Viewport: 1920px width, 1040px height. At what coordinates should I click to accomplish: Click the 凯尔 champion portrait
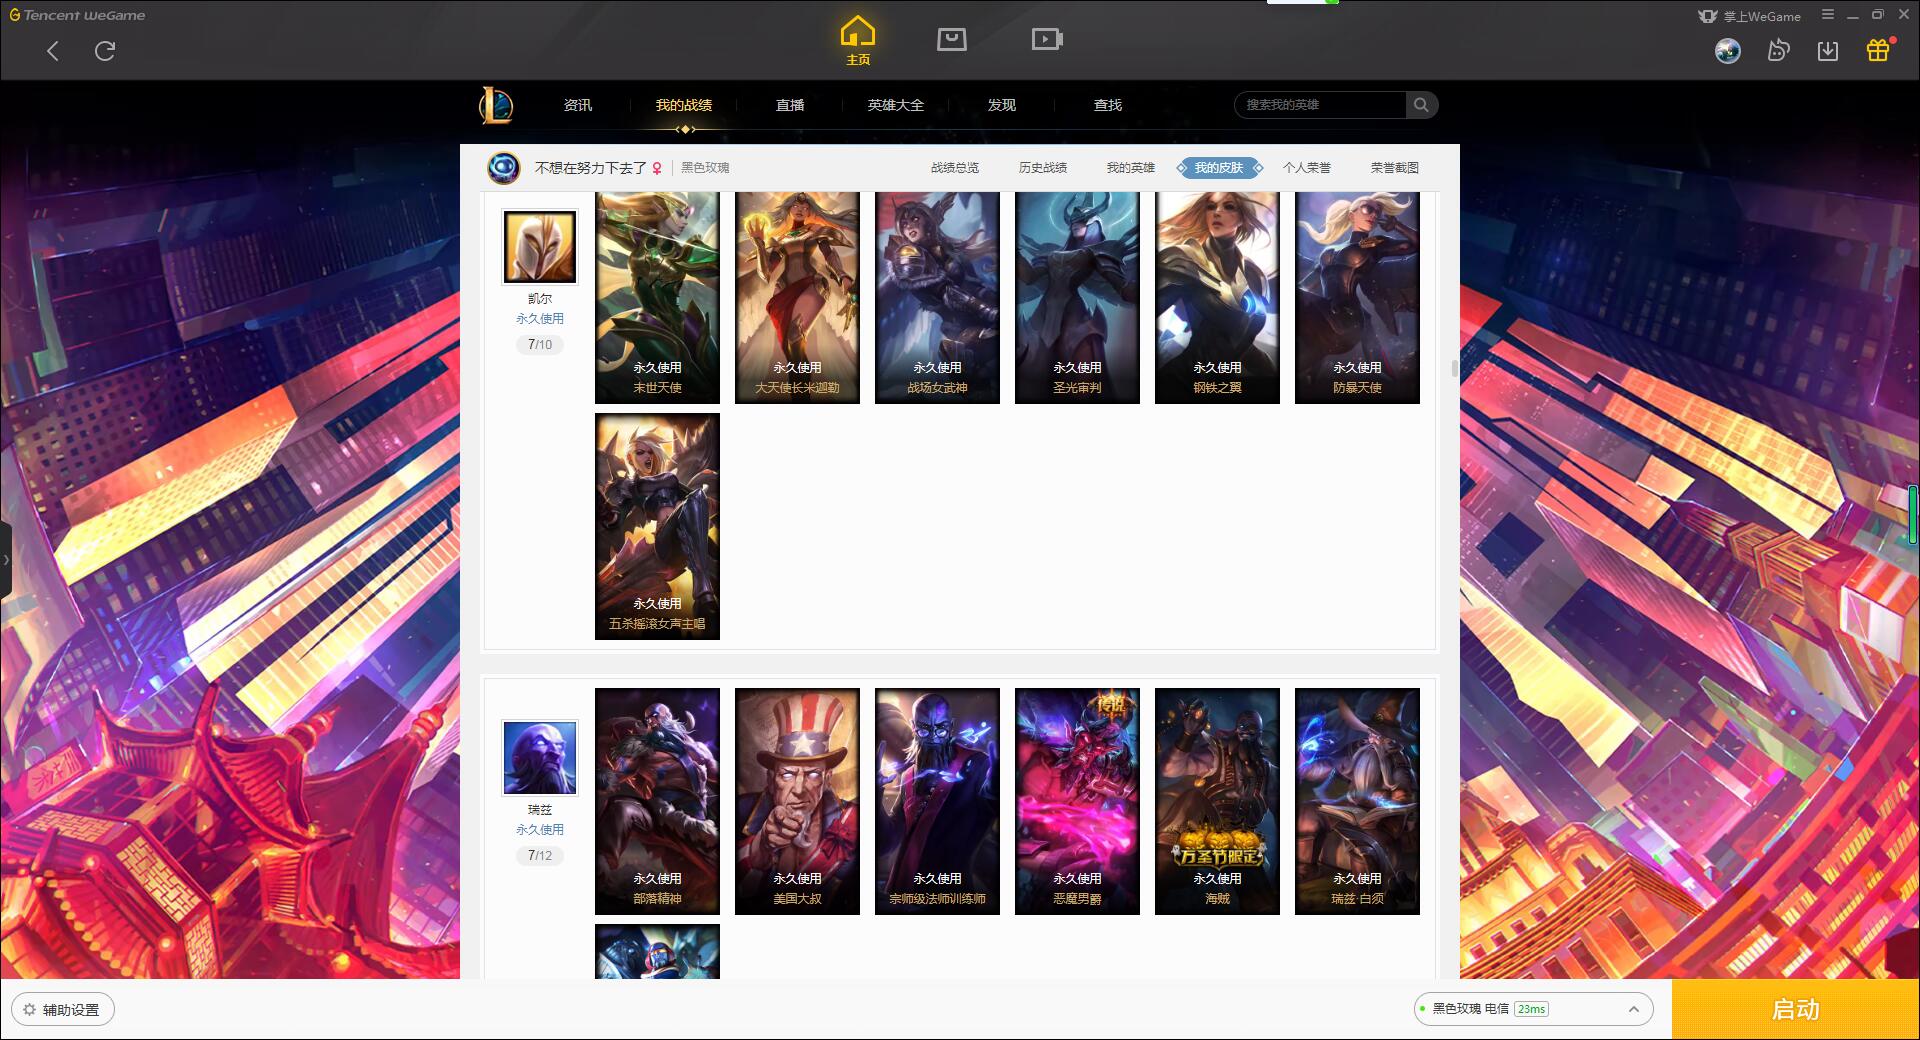540,247
